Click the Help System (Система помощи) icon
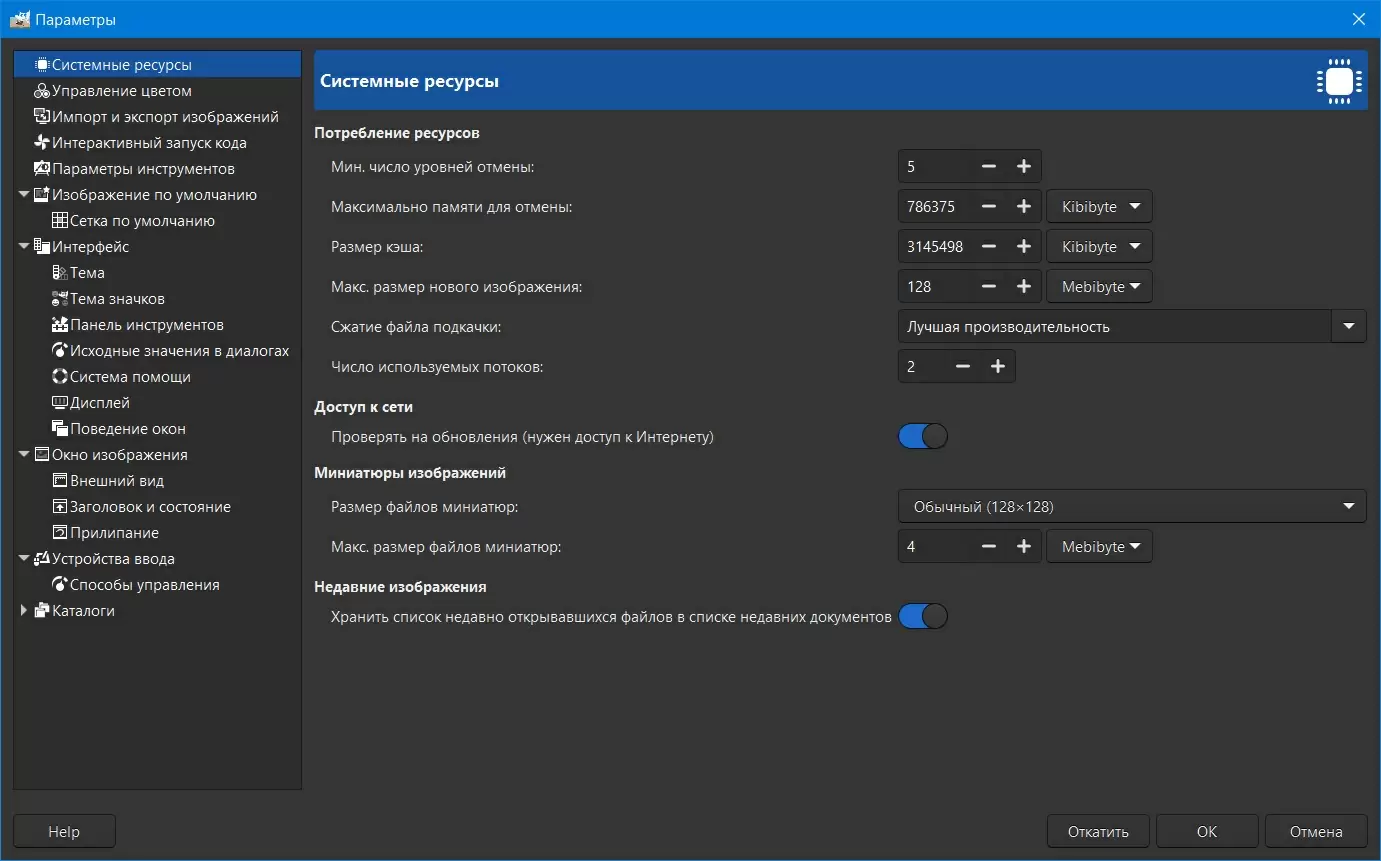This screenshot has height=861, width=1381. [60, 377]
